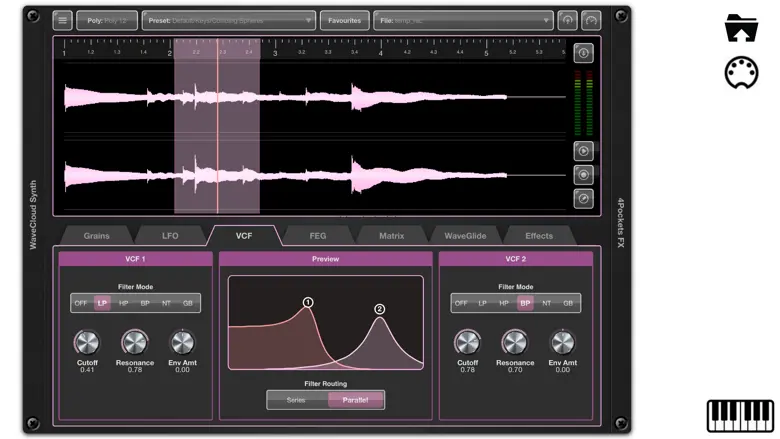Select the VCF tab
This screenshot has width=780, height=439.
[x=244, y=236]
